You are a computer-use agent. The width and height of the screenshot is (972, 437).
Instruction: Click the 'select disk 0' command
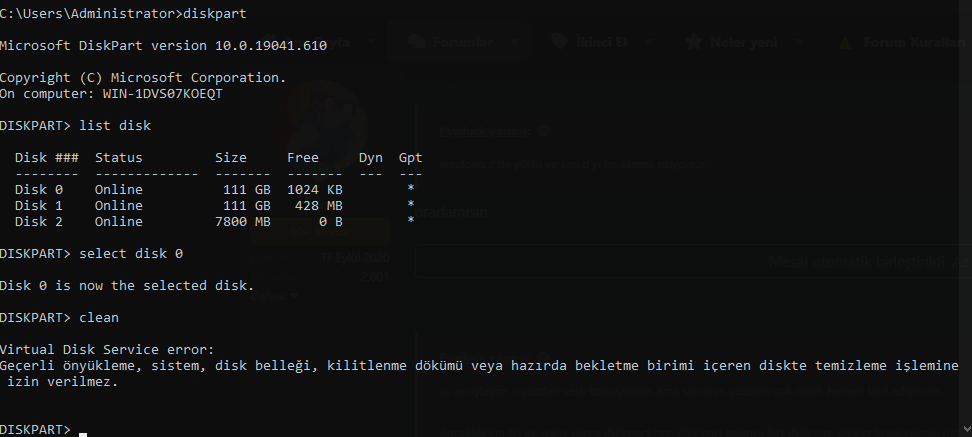coord(131,254)
